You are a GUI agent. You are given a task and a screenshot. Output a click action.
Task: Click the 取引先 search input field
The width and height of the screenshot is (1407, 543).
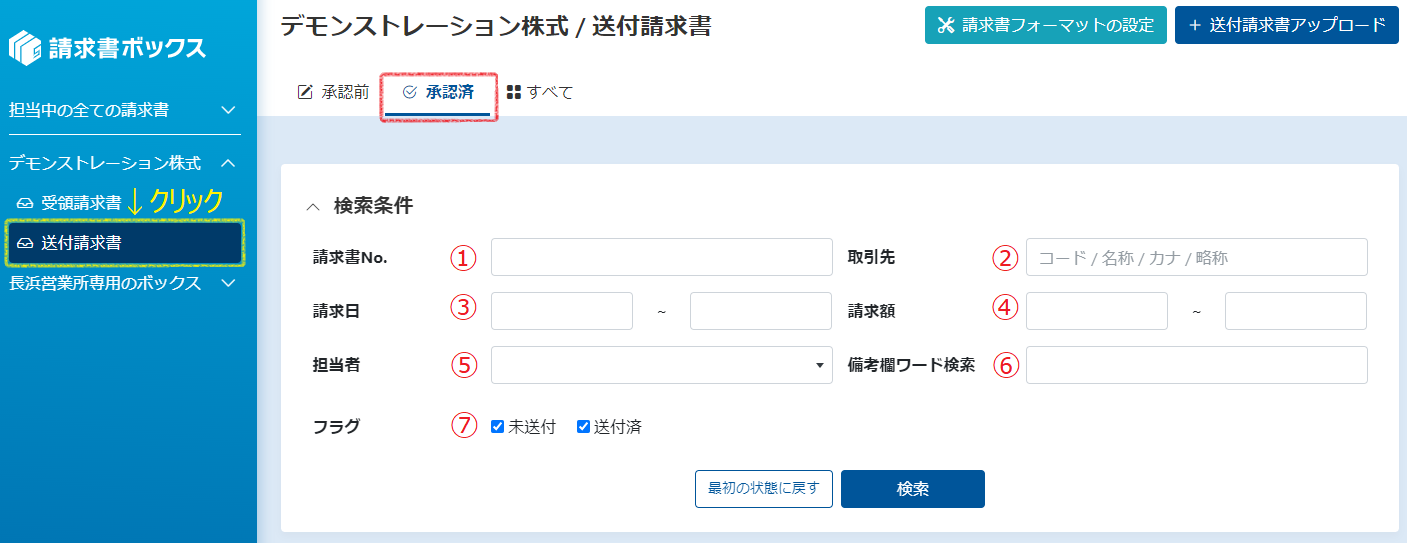tap(1196, 257)
